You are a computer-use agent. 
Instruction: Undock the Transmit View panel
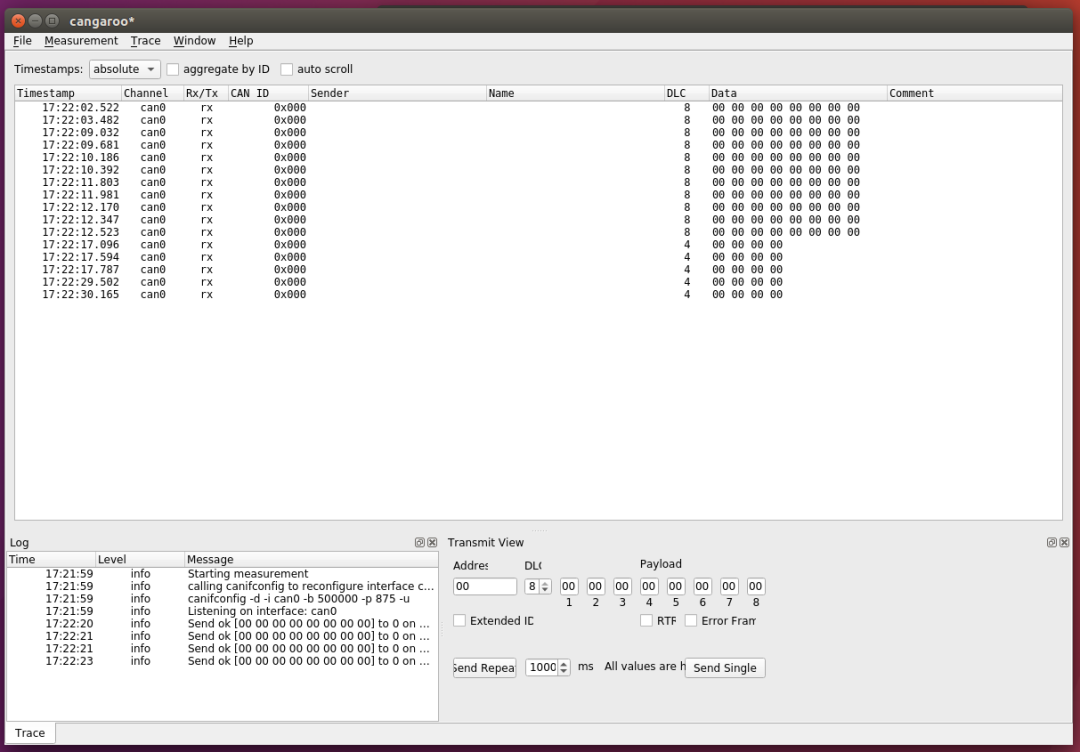coord(1051,542)
